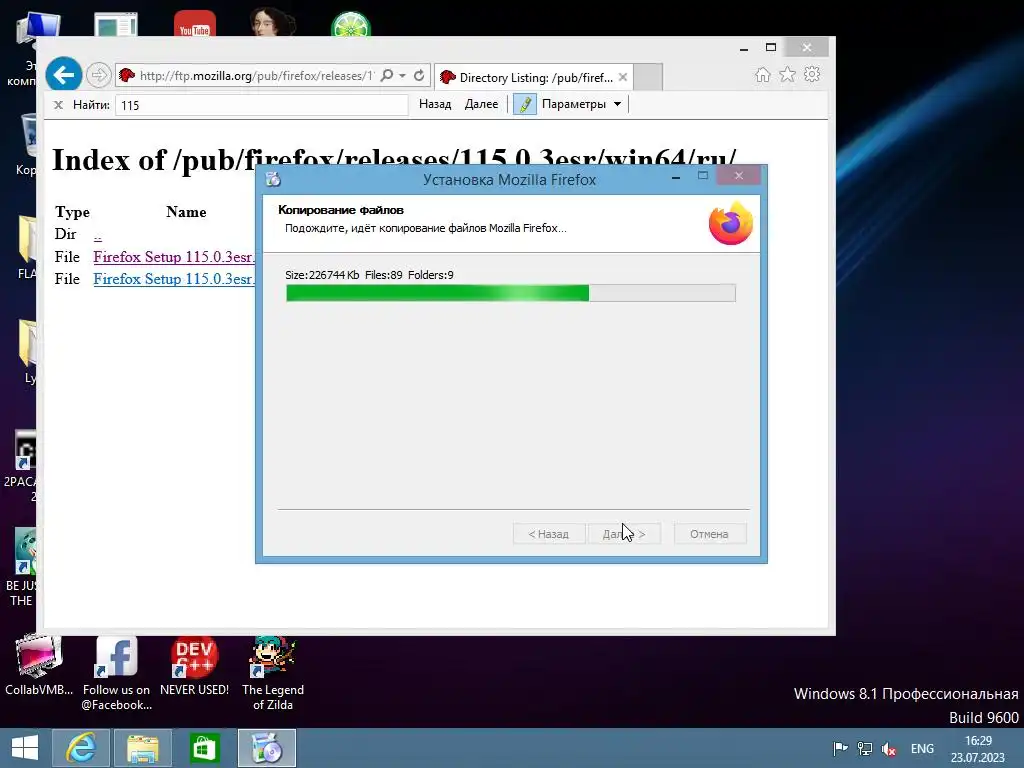
Task: Expand the Параметры dropdown
Action: [x=581, y=104]
